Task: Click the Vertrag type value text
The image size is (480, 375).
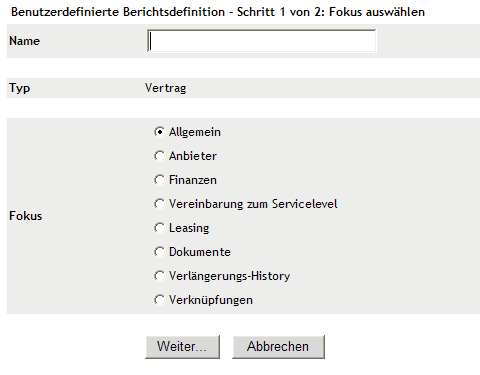Action: pyautogui.click(x=166, y=88)
